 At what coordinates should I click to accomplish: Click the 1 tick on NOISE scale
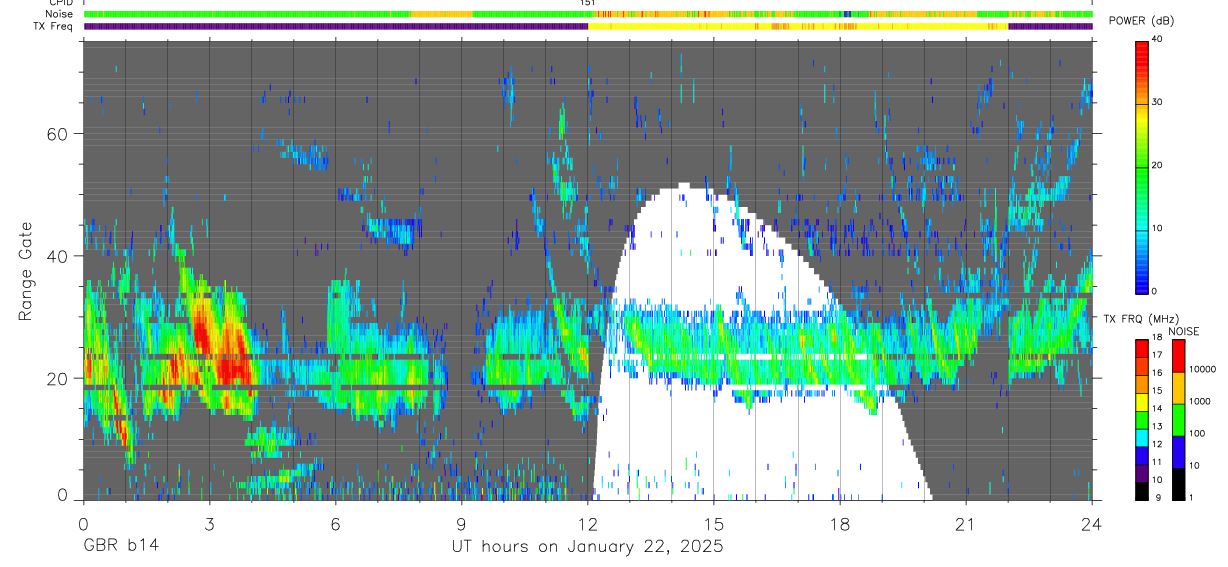(1191, 498)
